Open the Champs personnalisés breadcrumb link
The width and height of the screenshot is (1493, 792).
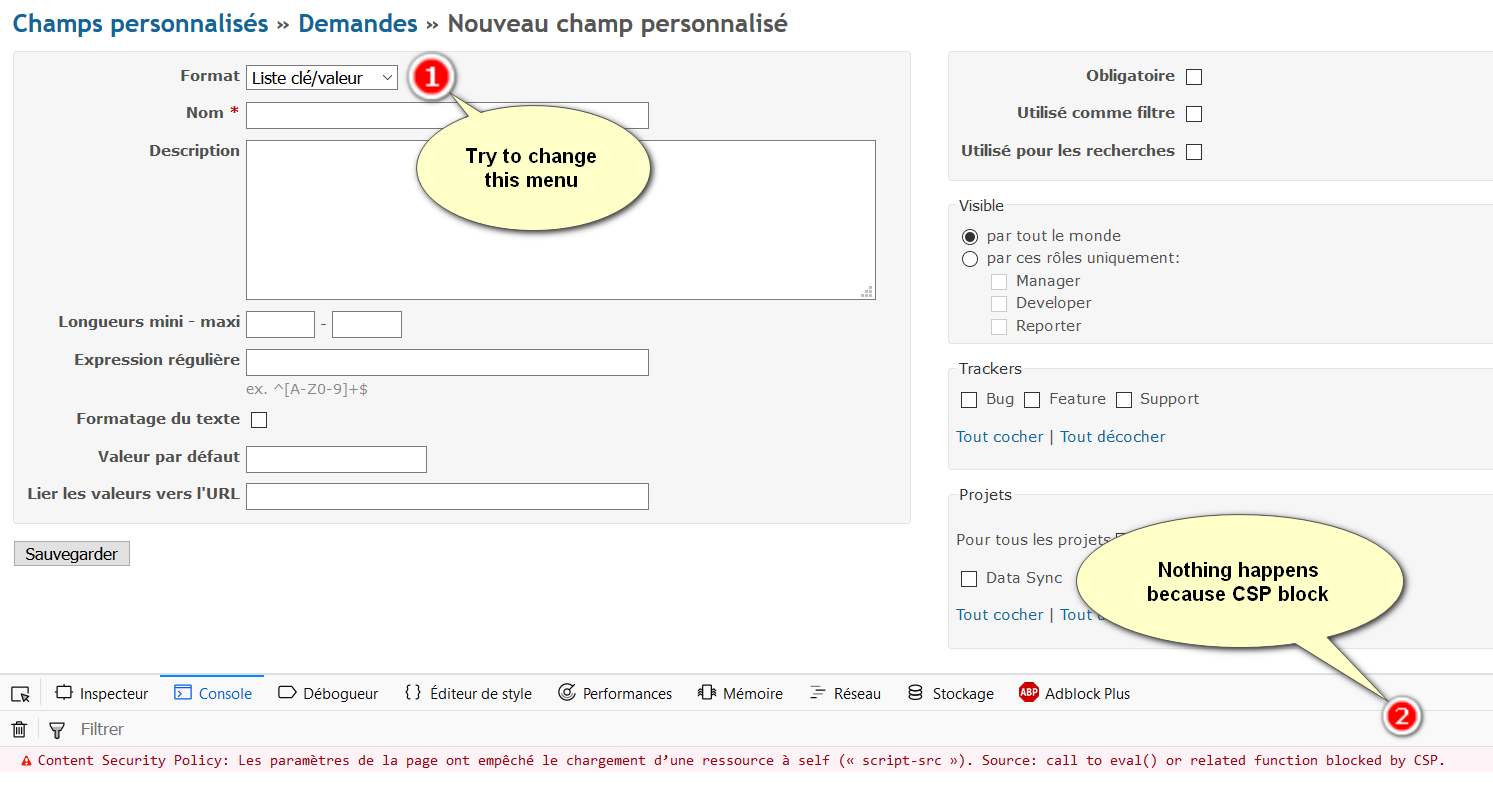(x=140, y=23)
